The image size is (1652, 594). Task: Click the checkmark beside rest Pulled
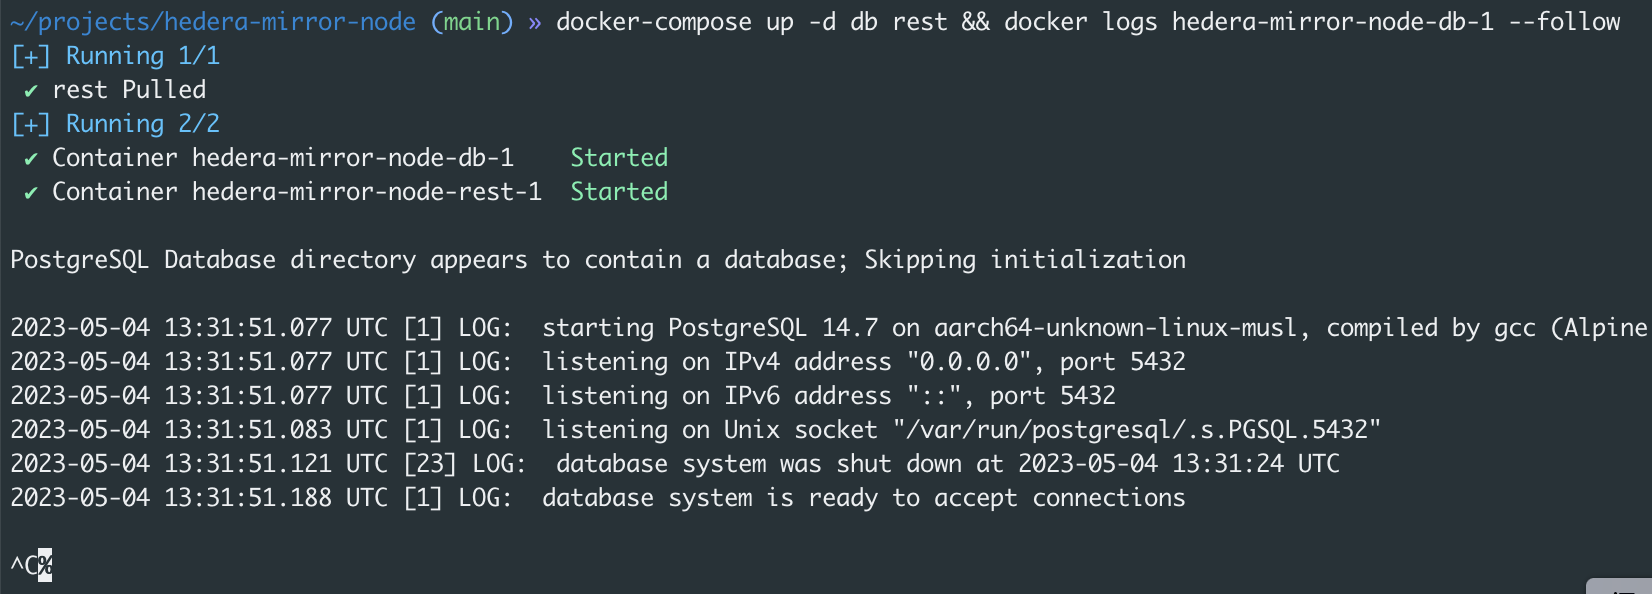(31, 91)
